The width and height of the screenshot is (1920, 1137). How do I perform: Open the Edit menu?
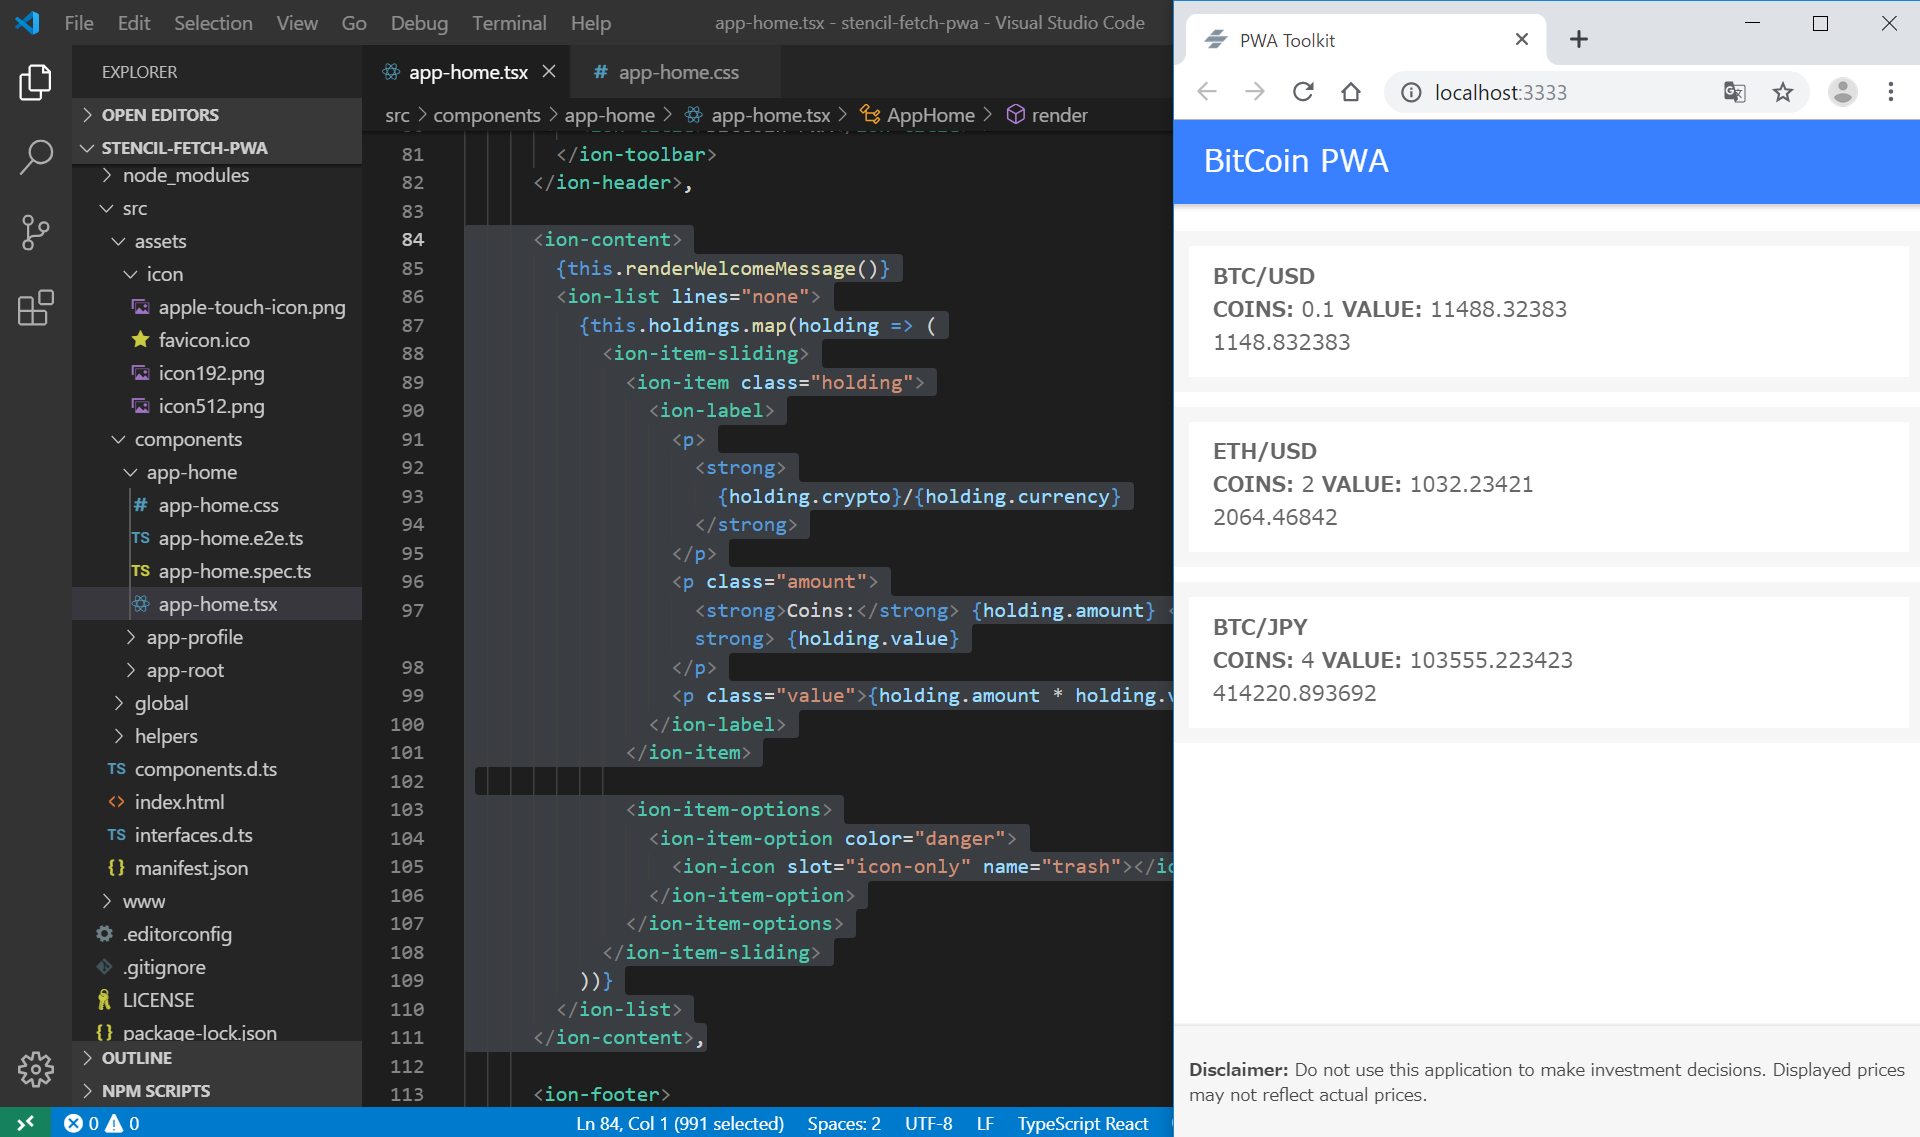click(x=134, y=23)
